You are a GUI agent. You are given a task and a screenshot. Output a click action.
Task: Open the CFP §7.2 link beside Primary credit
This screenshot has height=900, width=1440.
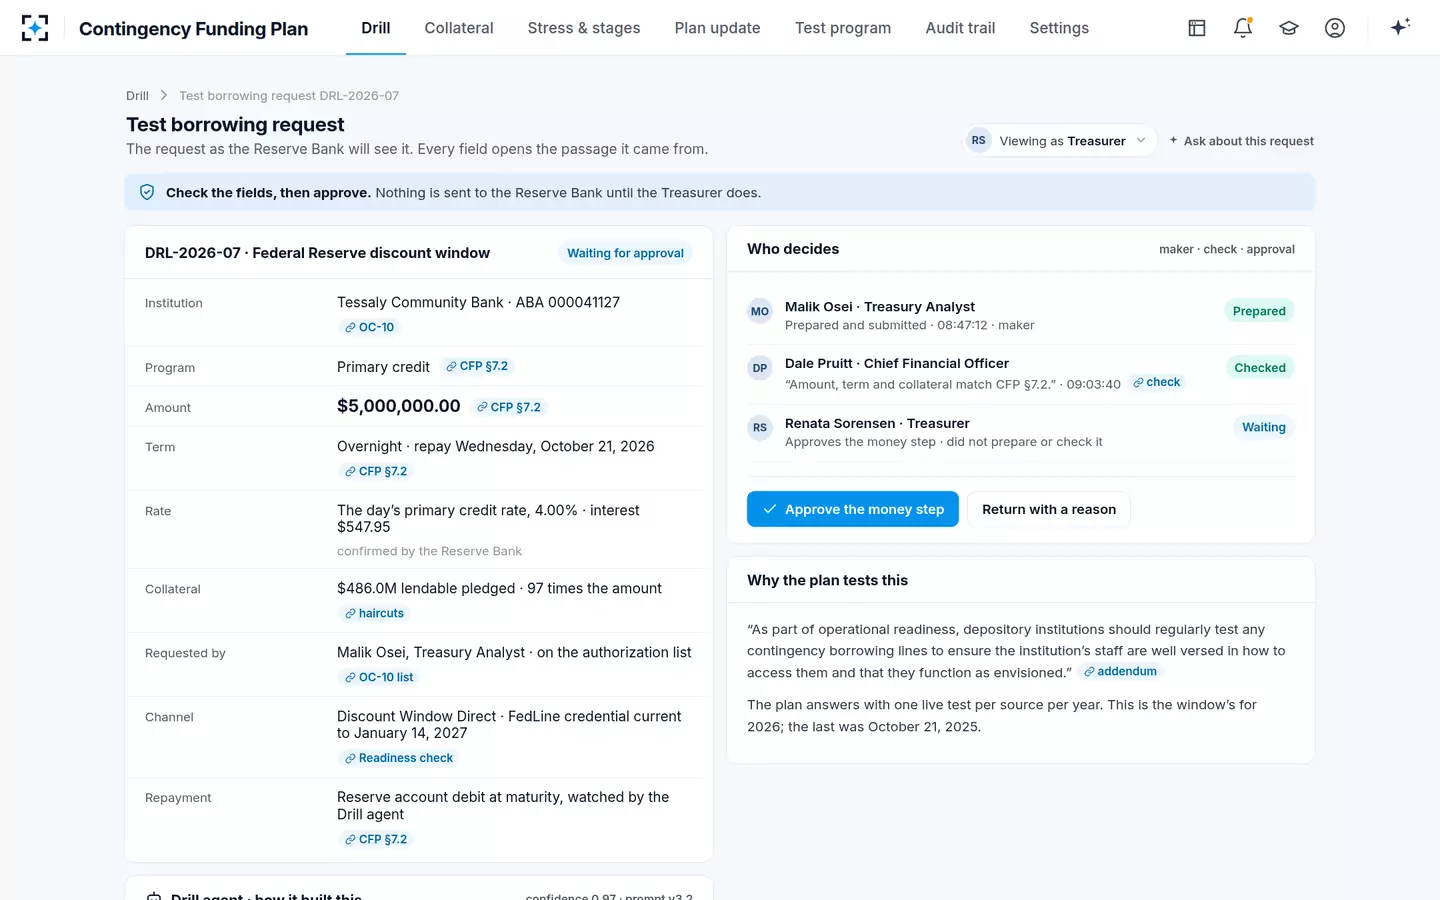(x=476, y=366)
